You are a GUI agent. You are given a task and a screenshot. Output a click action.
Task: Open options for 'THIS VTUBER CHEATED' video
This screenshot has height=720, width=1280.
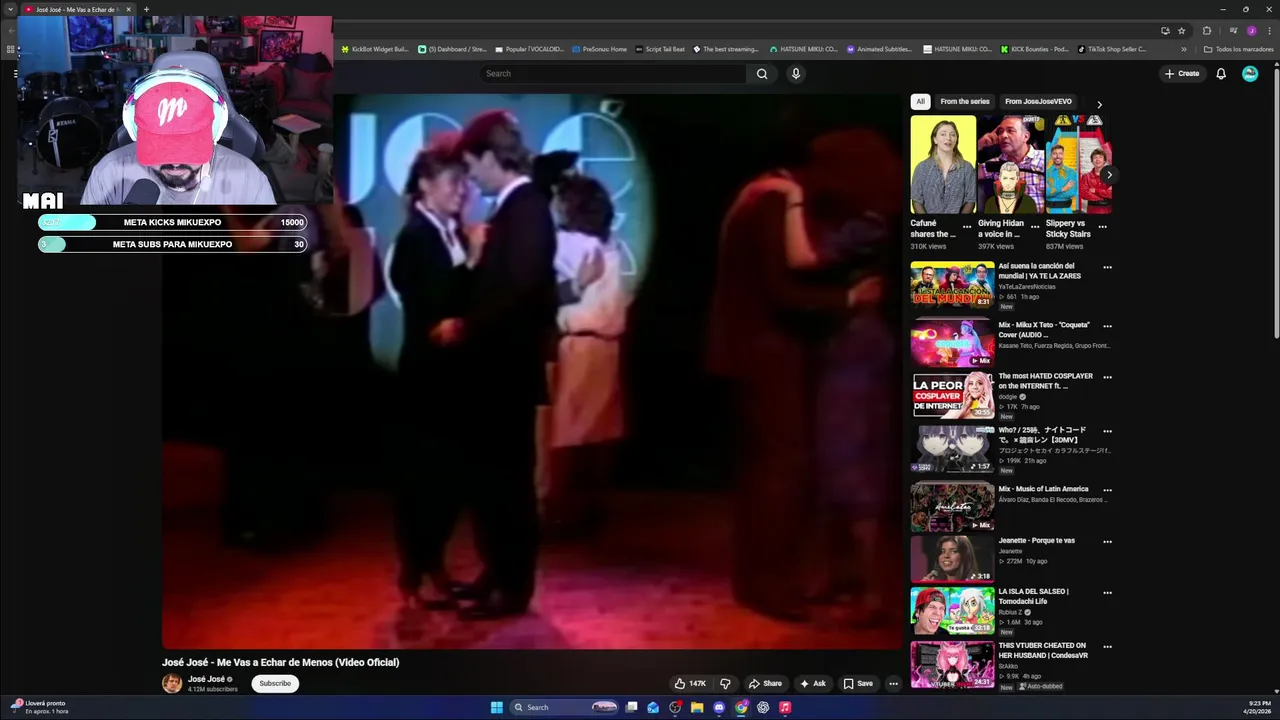tap(1107, 647)
